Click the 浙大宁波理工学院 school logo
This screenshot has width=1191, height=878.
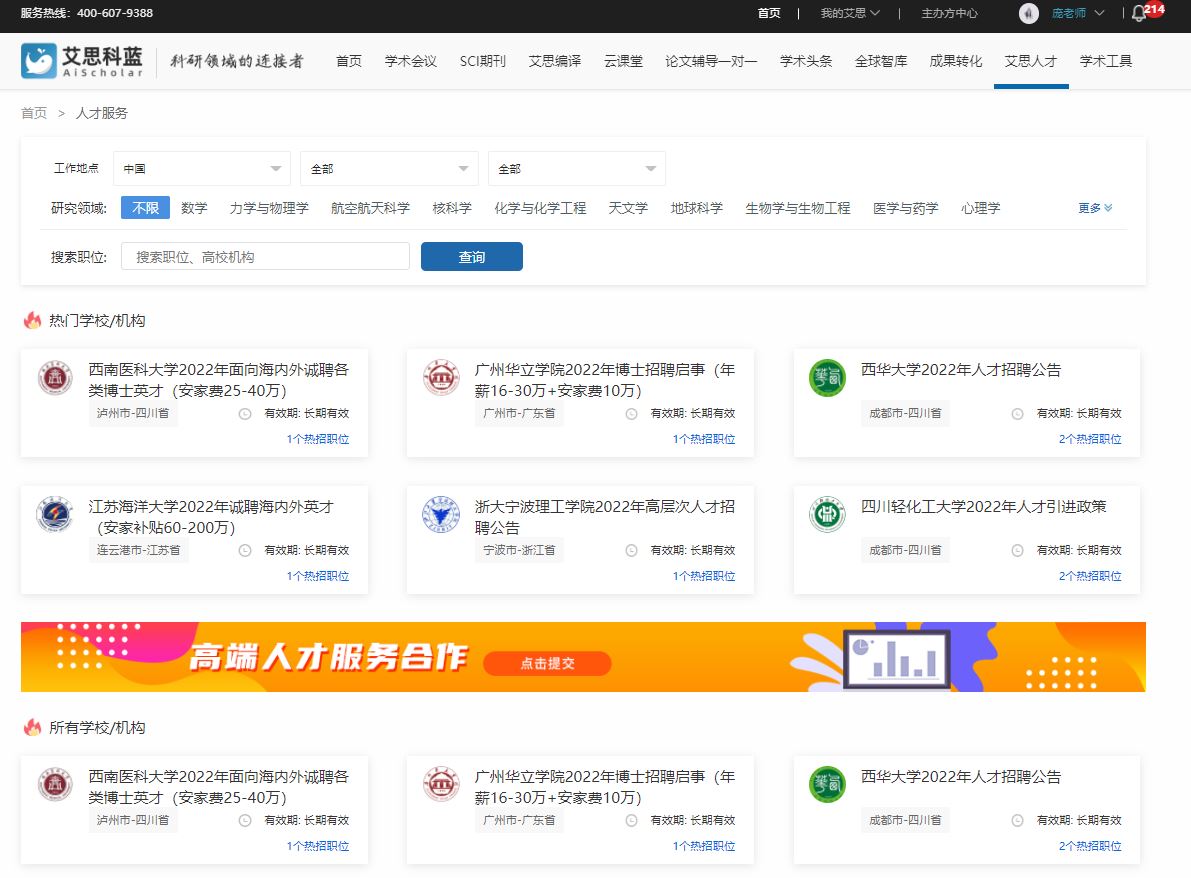pyautogui.click(x=441, y=514)
